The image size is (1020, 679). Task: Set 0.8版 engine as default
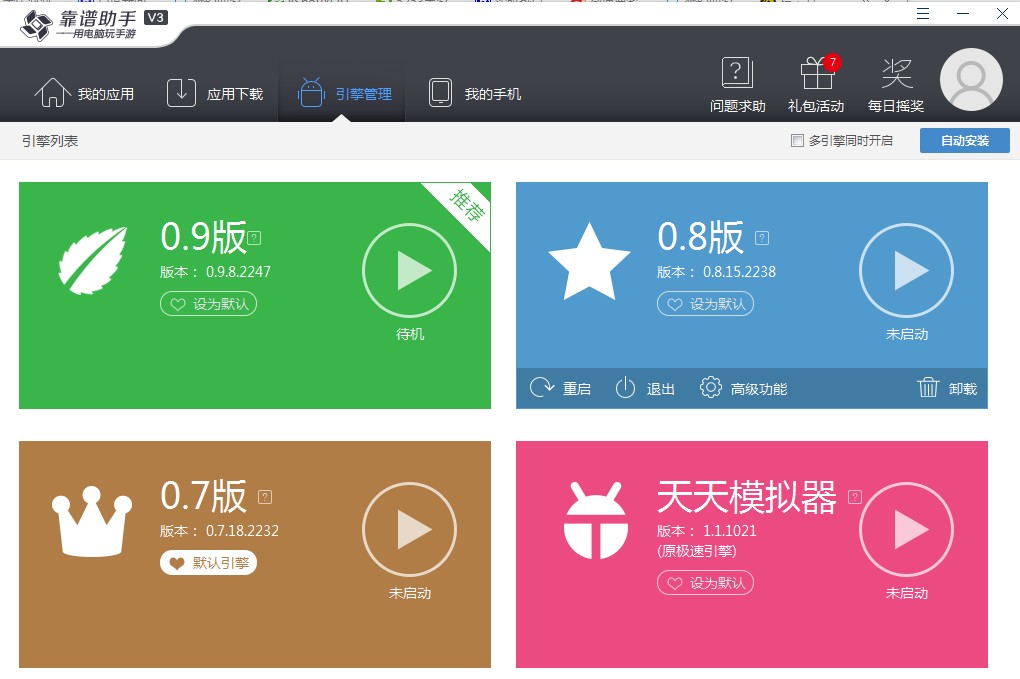click(705, 304)
